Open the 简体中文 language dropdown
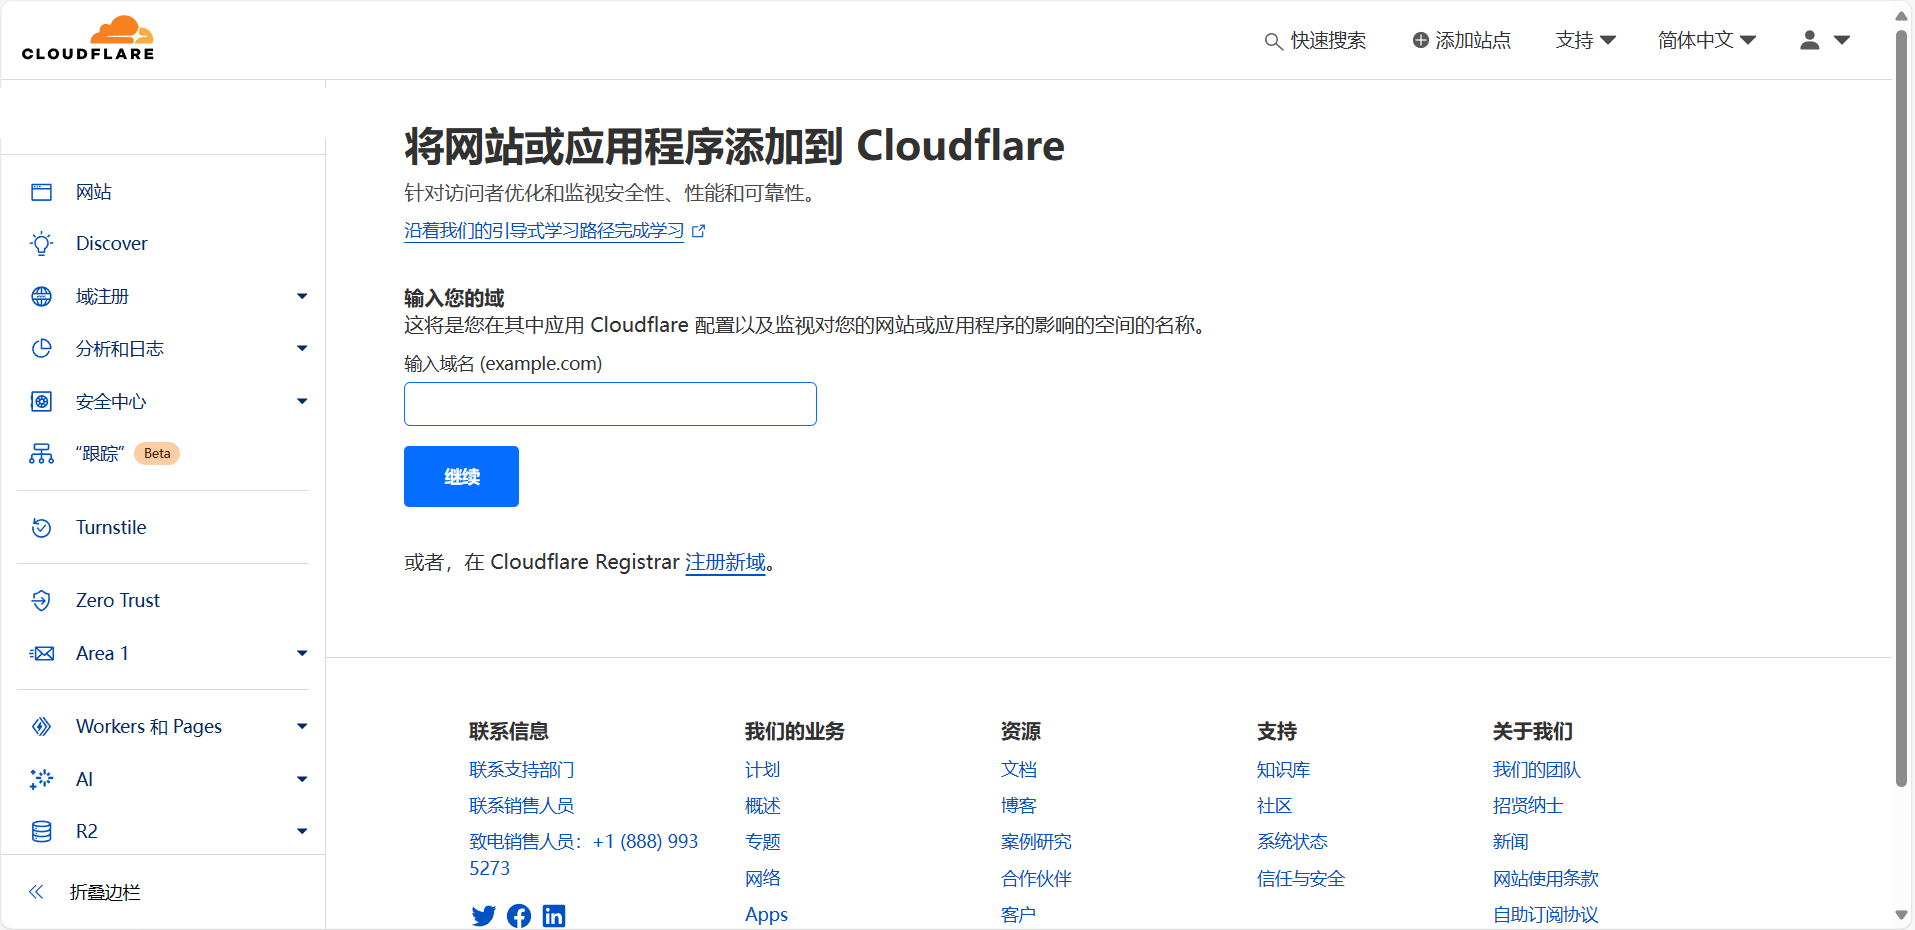The width and height of the screenshot is (1915, 930). (1706, 40)
